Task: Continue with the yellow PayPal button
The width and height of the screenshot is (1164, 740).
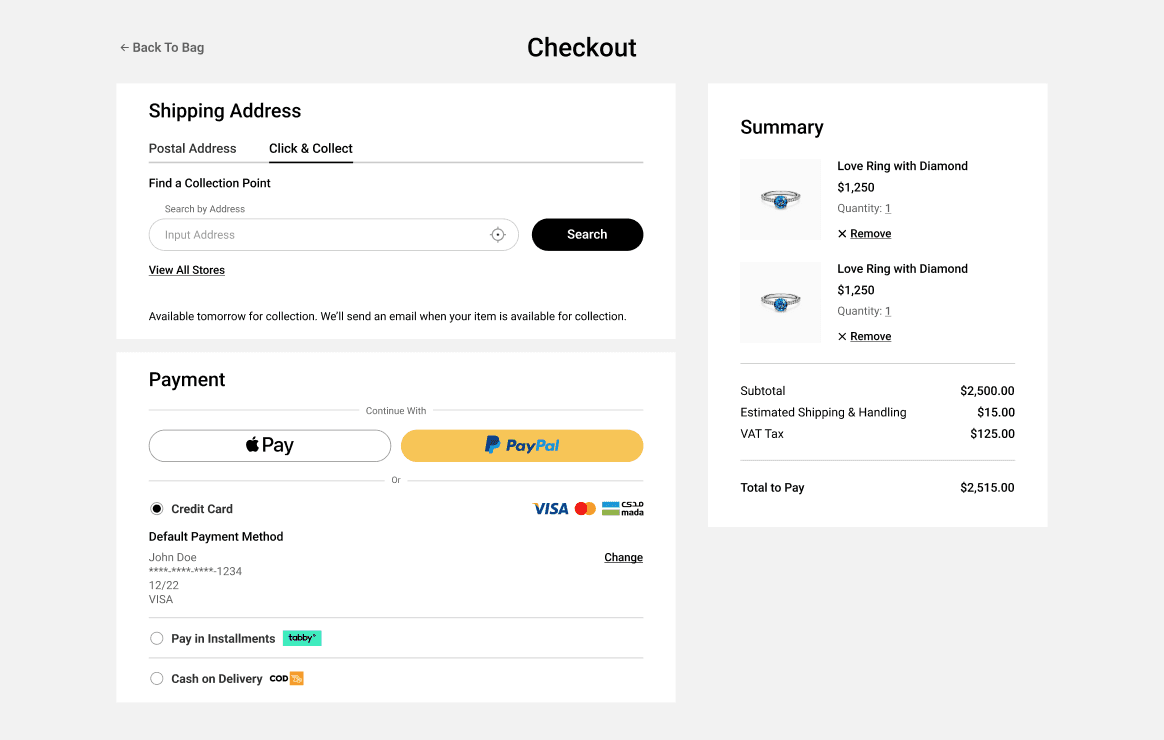Action: point(522,446)
